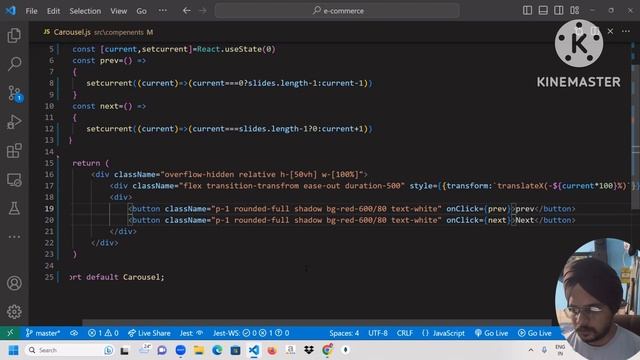Open the Windows Start menu
The height and width of the screenshot is (360, 640).
point(13,350)
